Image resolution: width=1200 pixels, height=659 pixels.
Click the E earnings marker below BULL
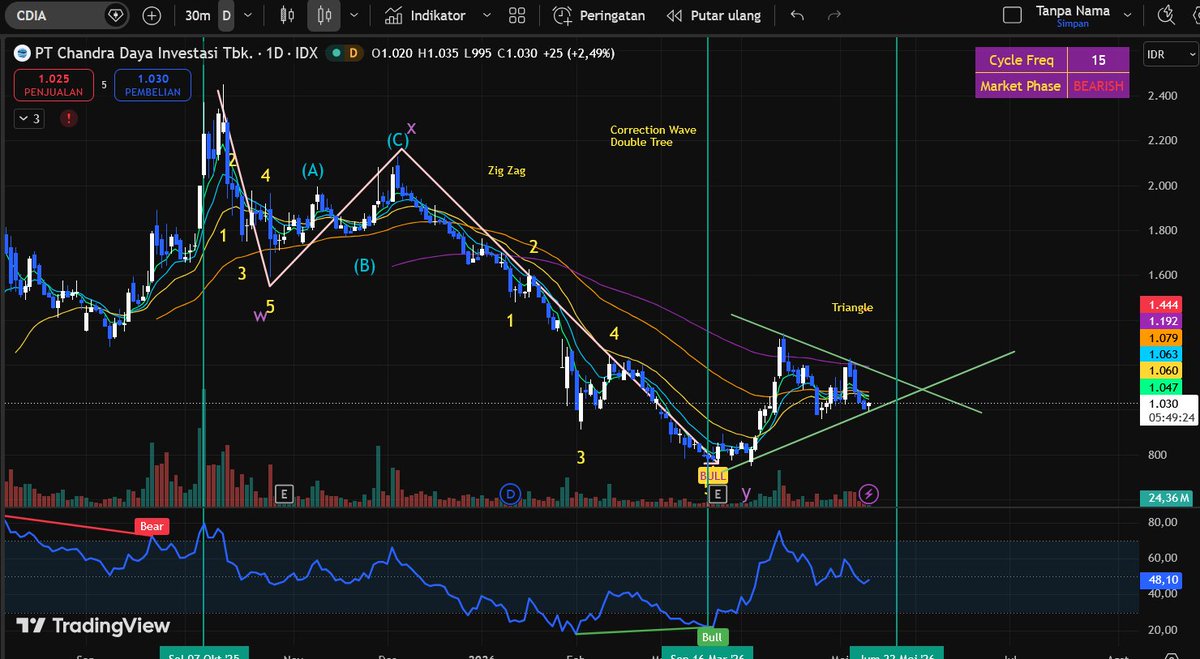pos(717,494)
